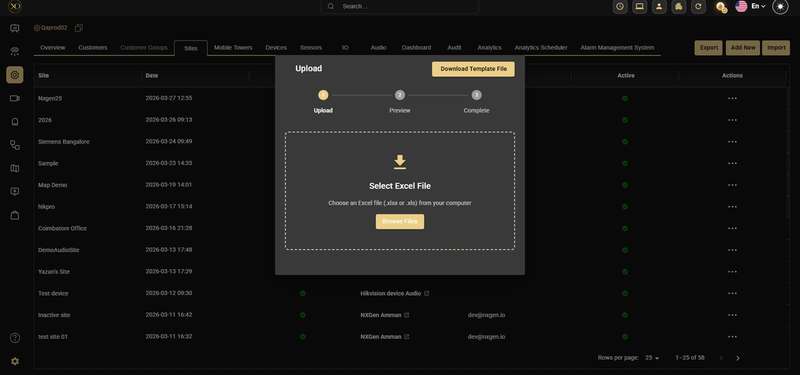Click the Import button
Image resolution: width=800 pixels, height=375 pixels.
[776, 47]
